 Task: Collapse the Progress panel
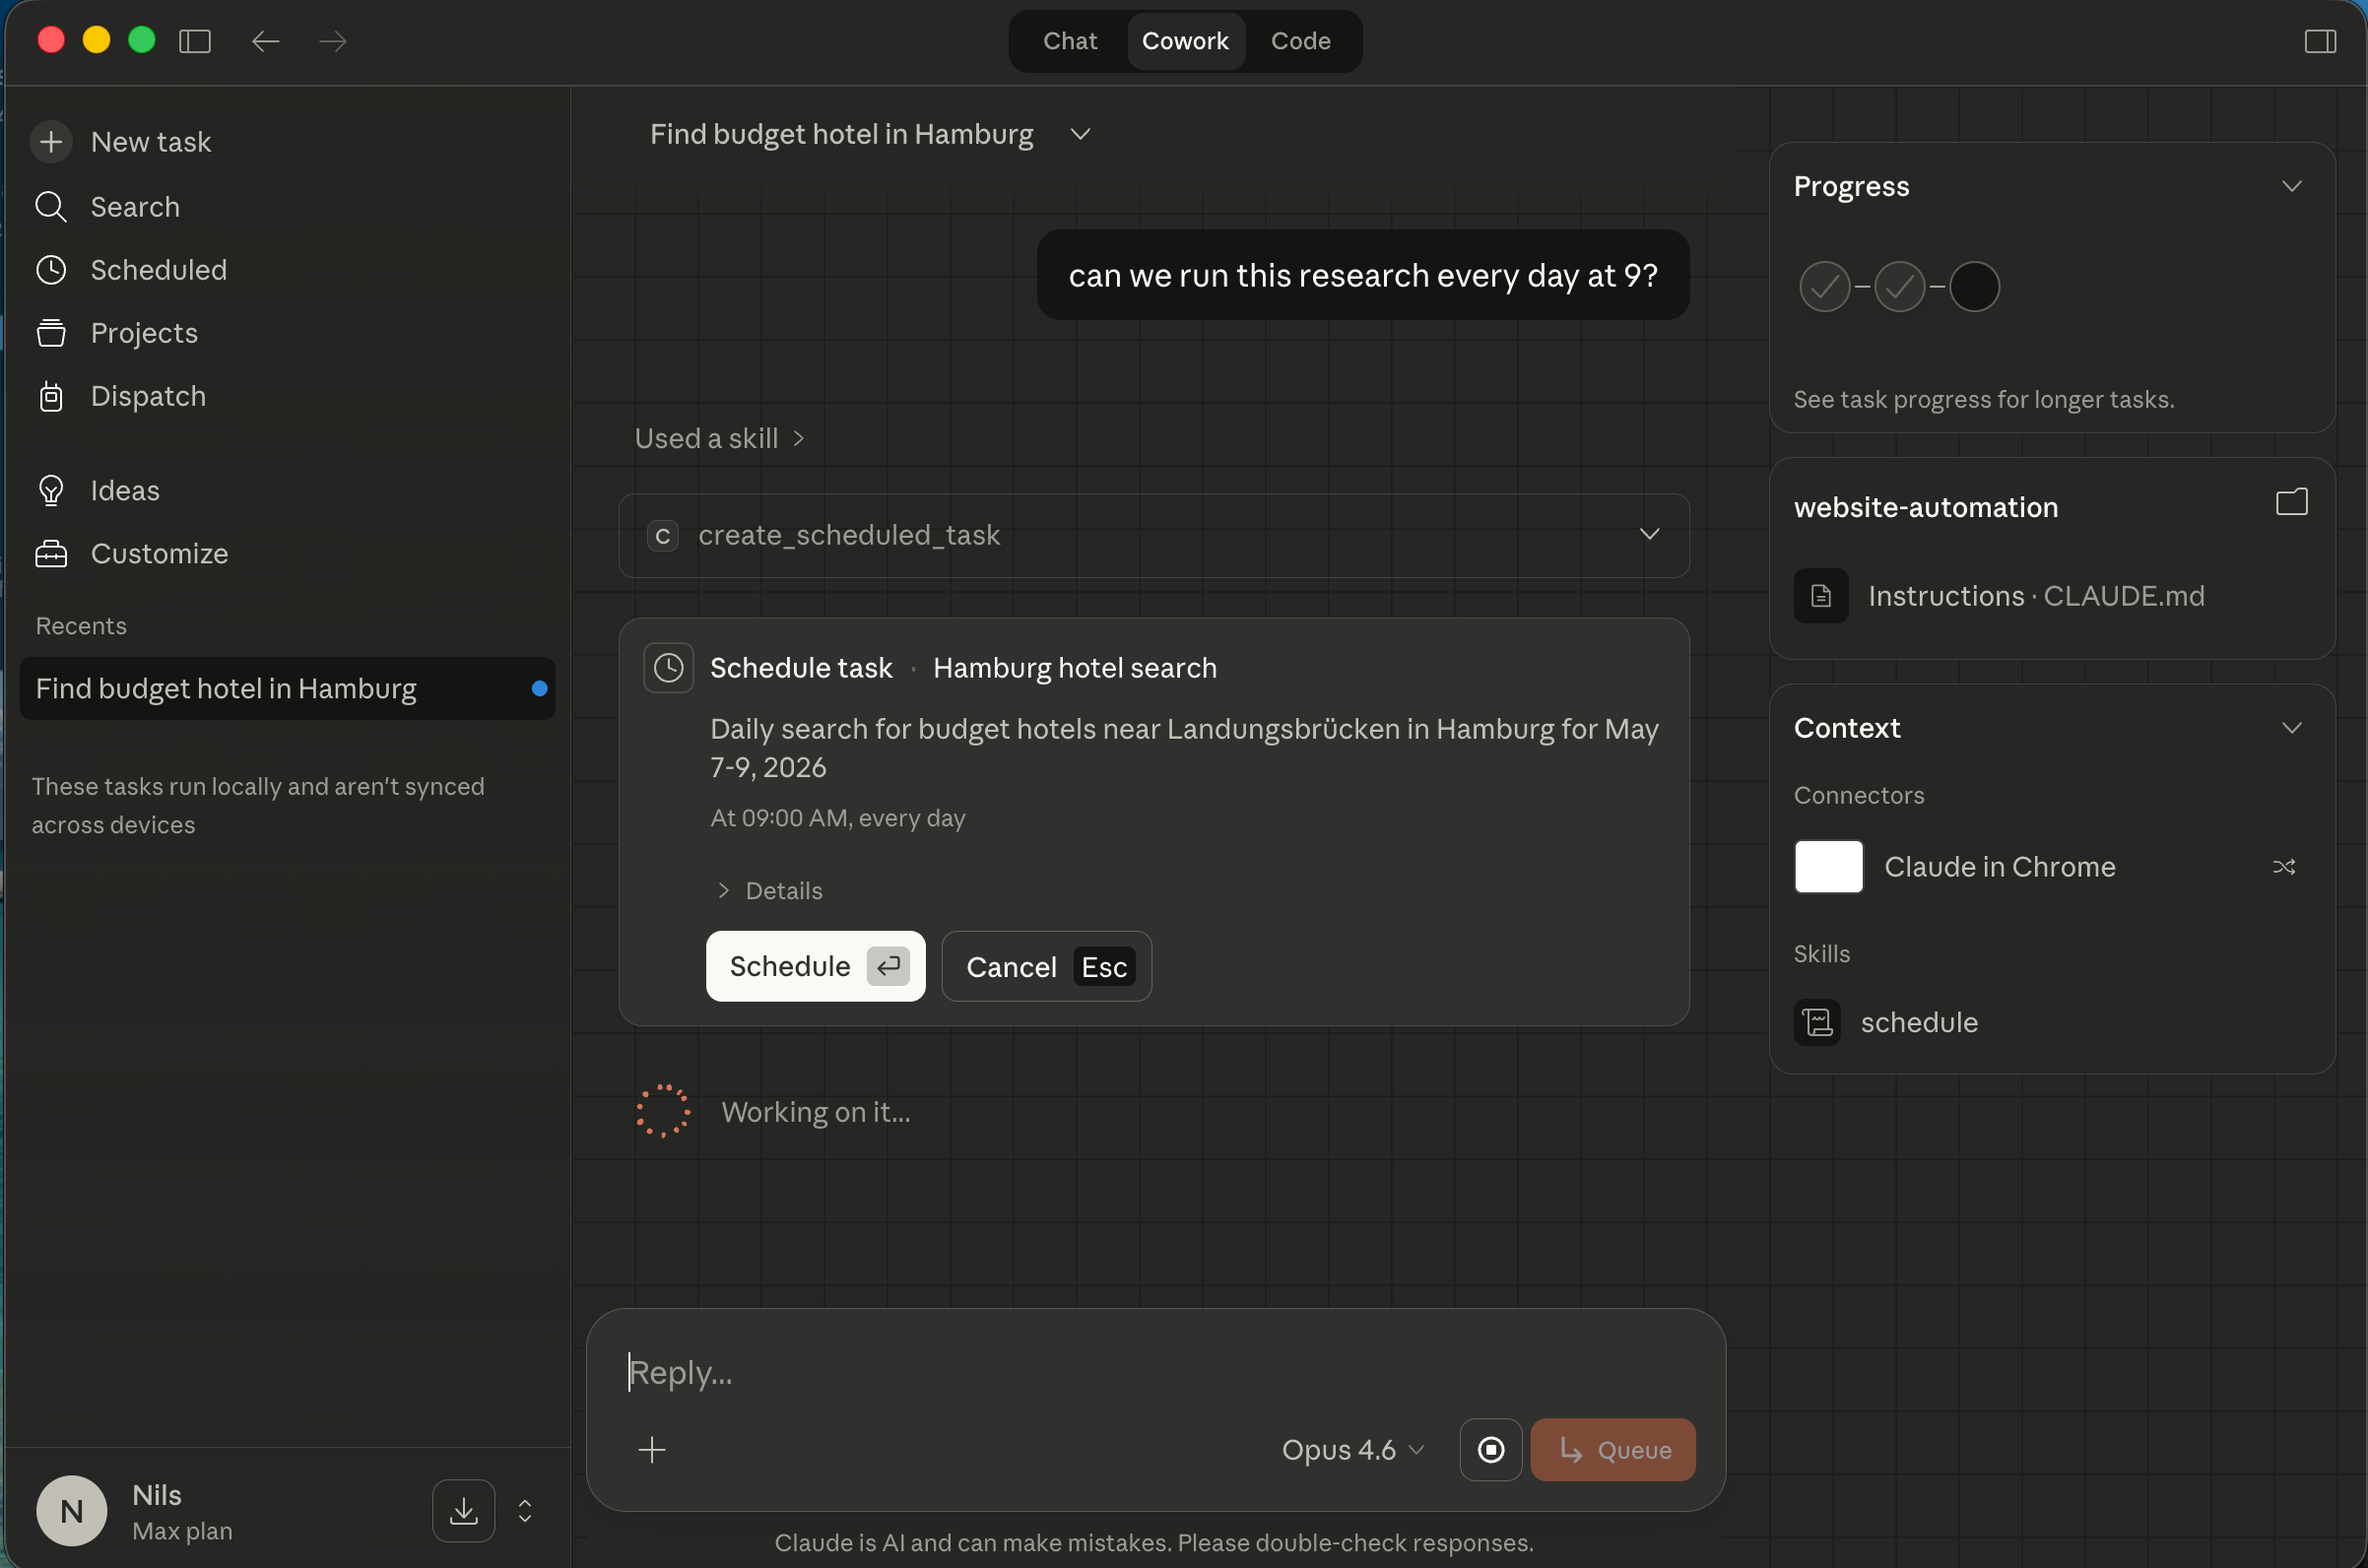(2291, 186)
